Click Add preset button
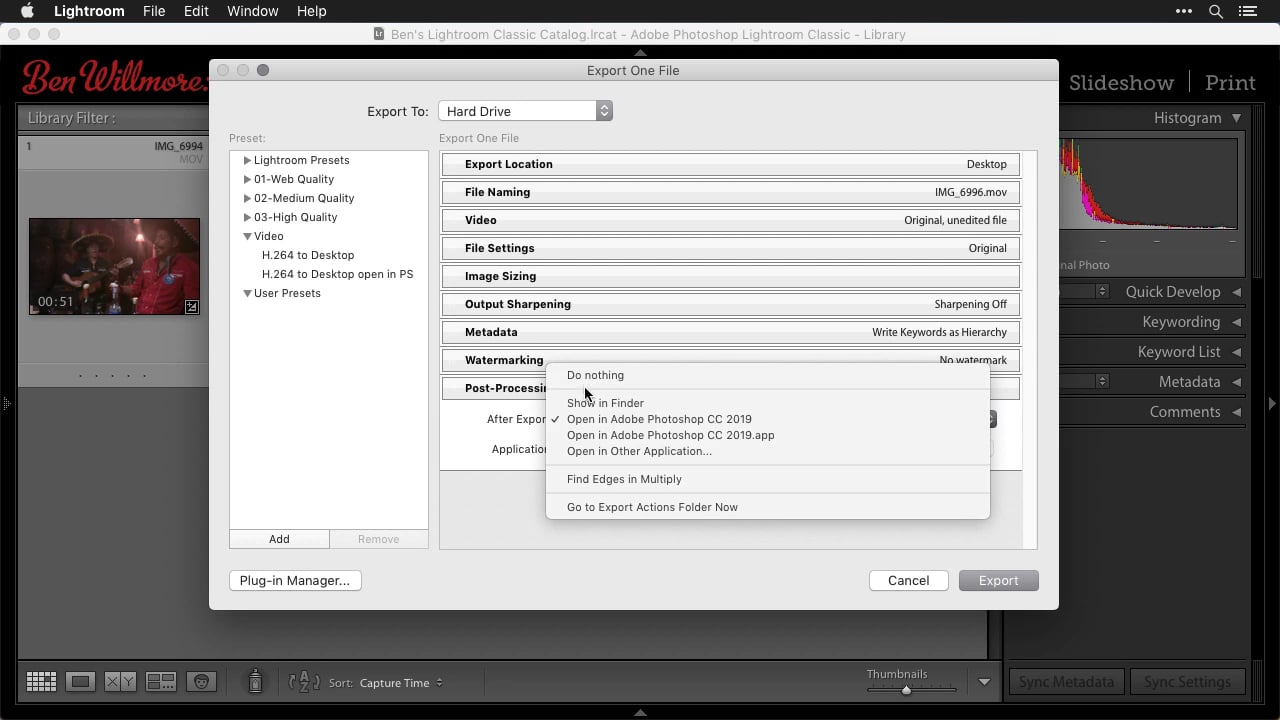Viewport: 1280px width, 720px height. (279, 539)
